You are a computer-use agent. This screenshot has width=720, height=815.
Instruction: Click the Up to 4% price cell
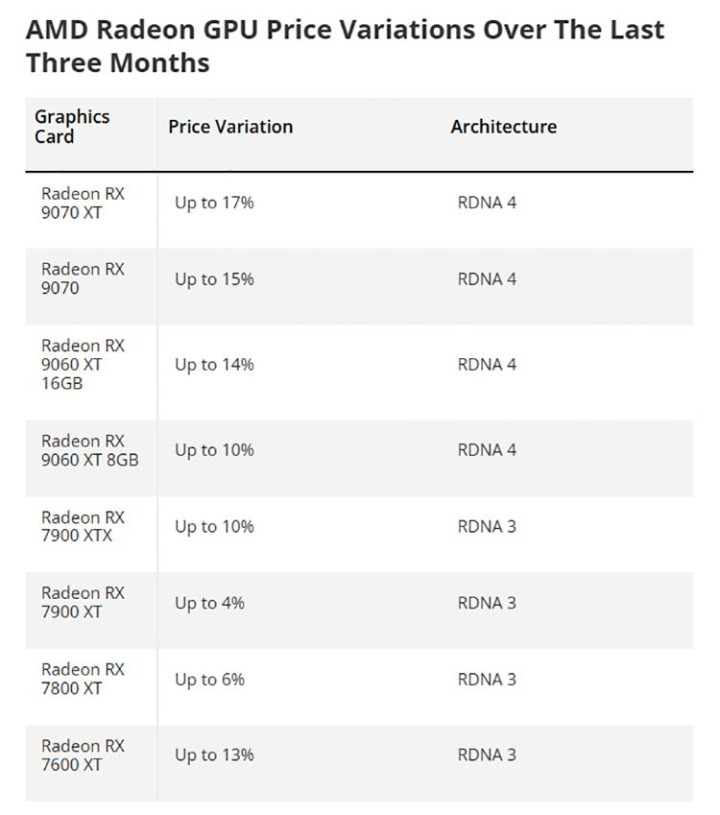[x=209, y=603]
